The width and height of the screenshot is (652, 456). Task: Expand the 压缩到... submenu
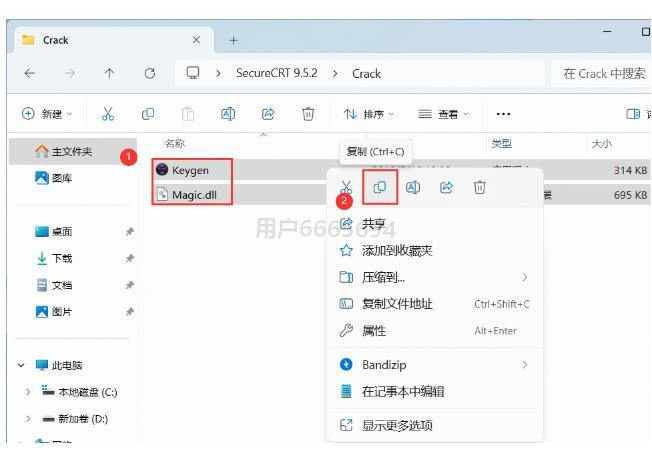(x=525, y=277)
